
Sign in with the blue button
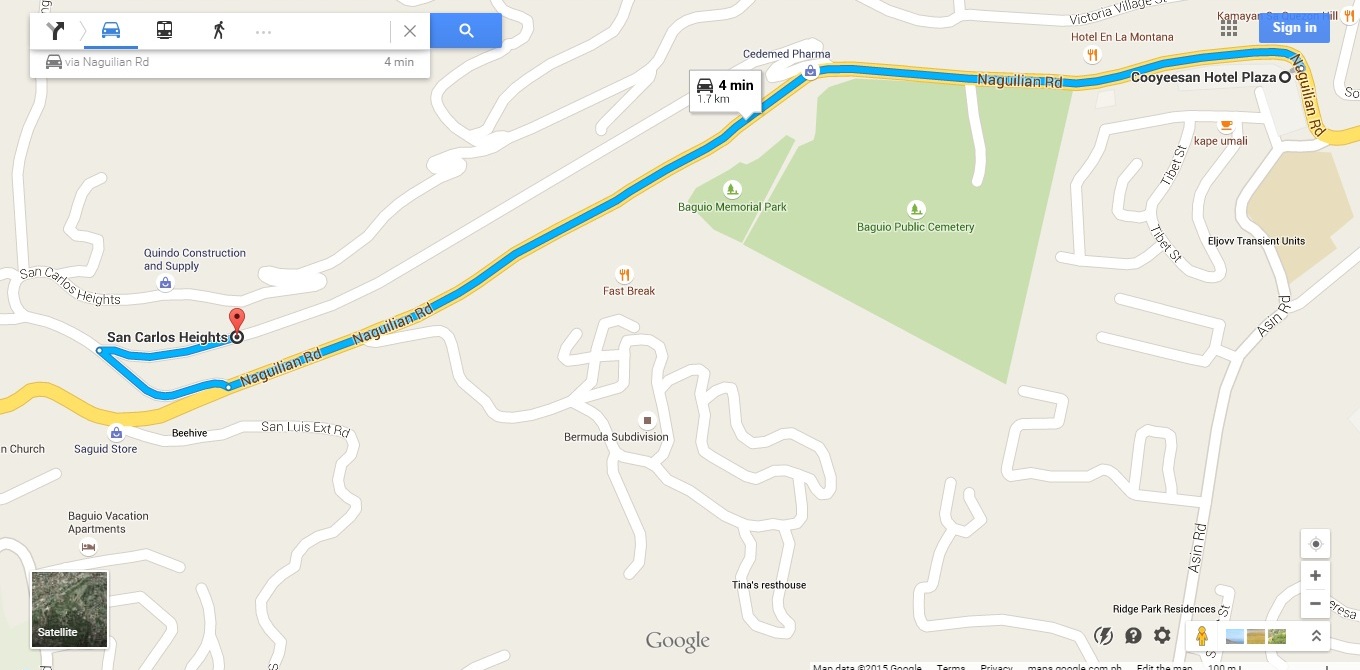[x=1294, y=27]
